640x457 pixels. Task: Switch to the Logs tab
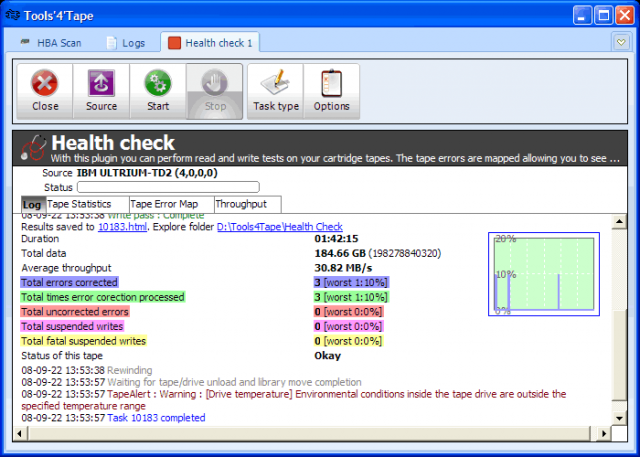[124, 43]
